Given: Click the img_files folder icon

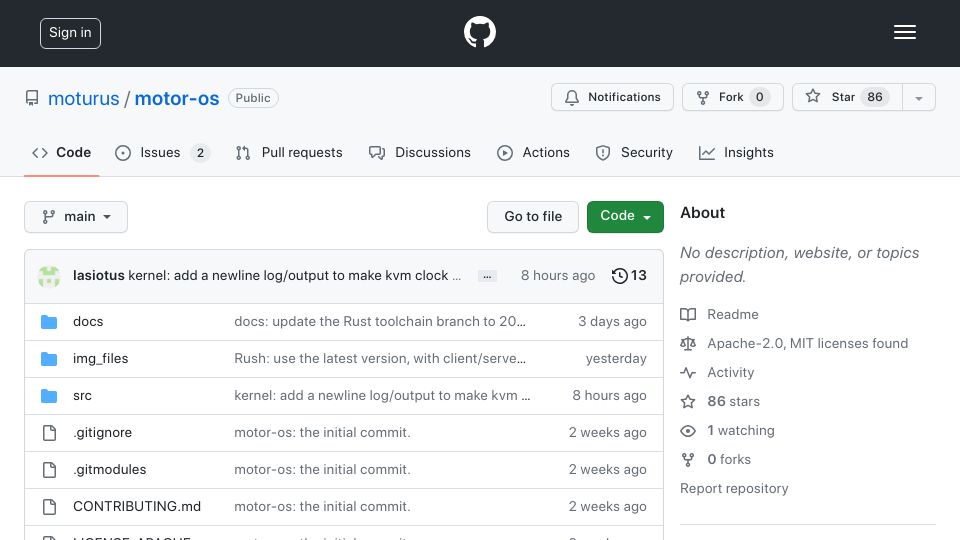Looking at the screenshot, I should click(x=49, y=359).
